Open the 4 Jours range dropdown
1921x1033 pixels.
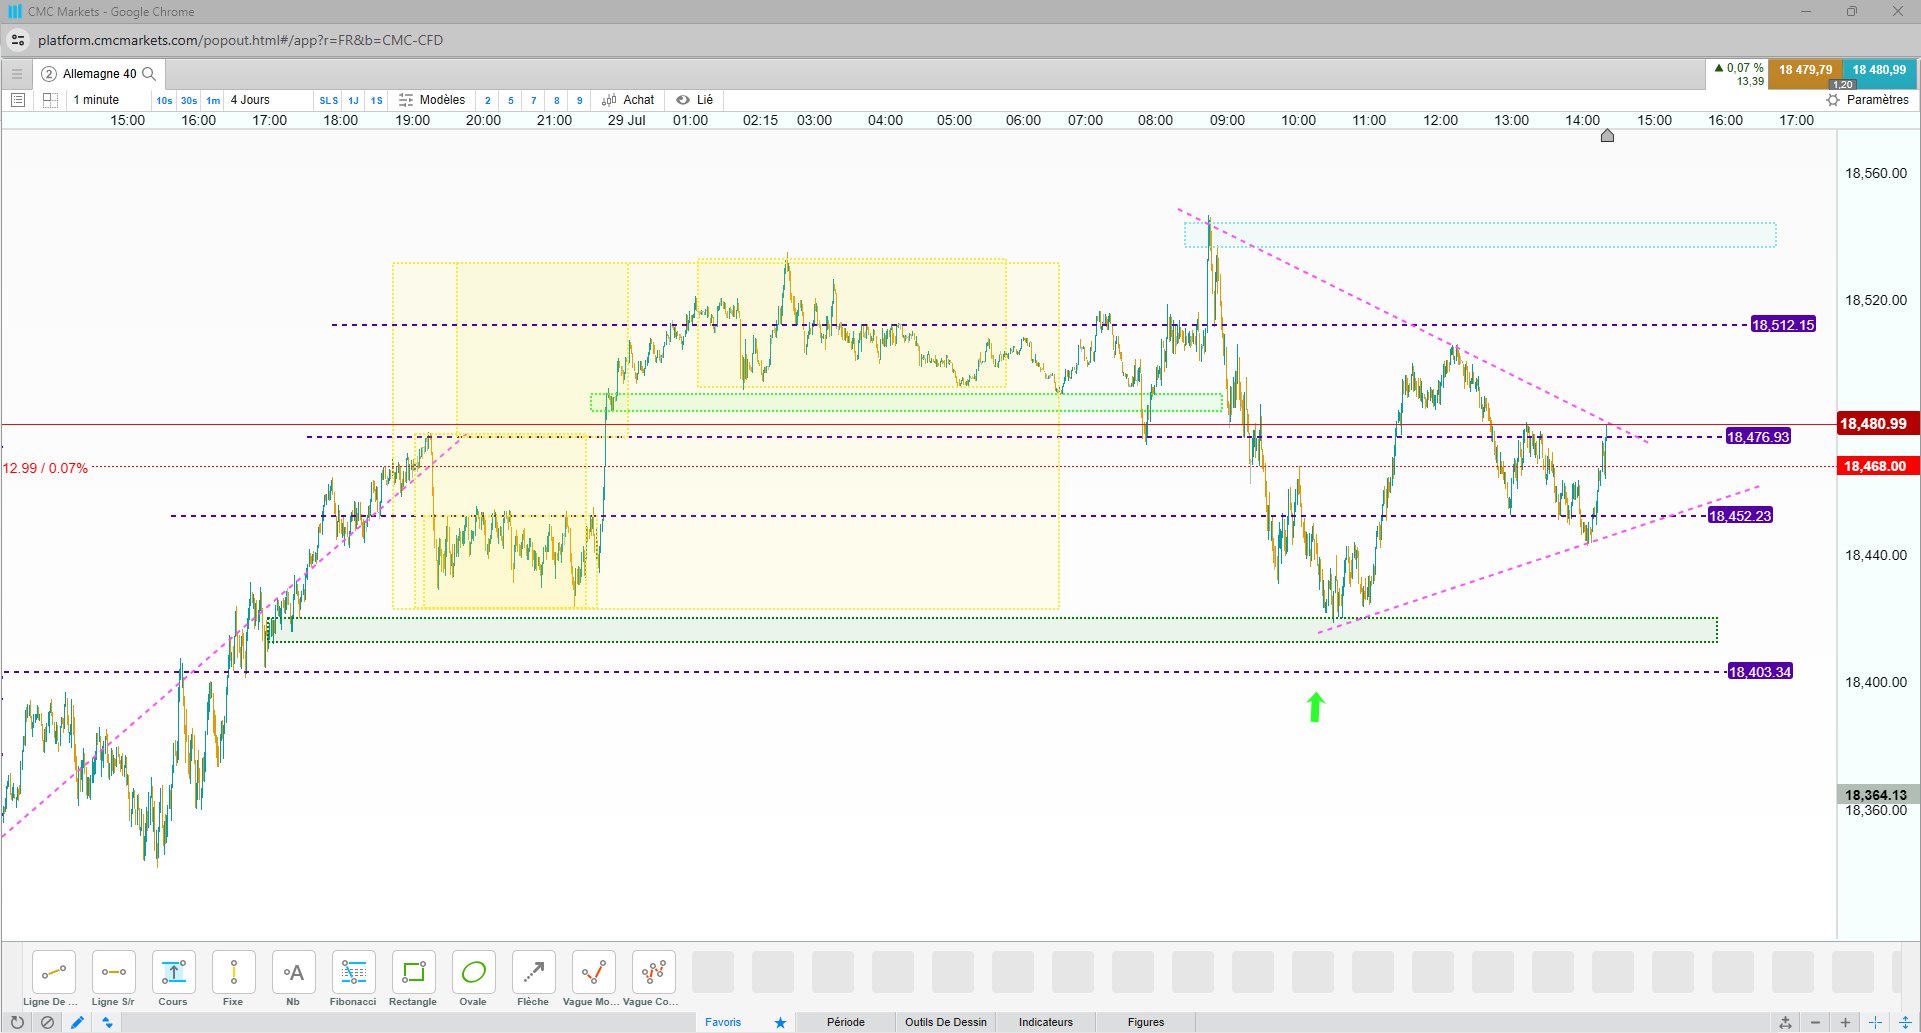[251, 100]
